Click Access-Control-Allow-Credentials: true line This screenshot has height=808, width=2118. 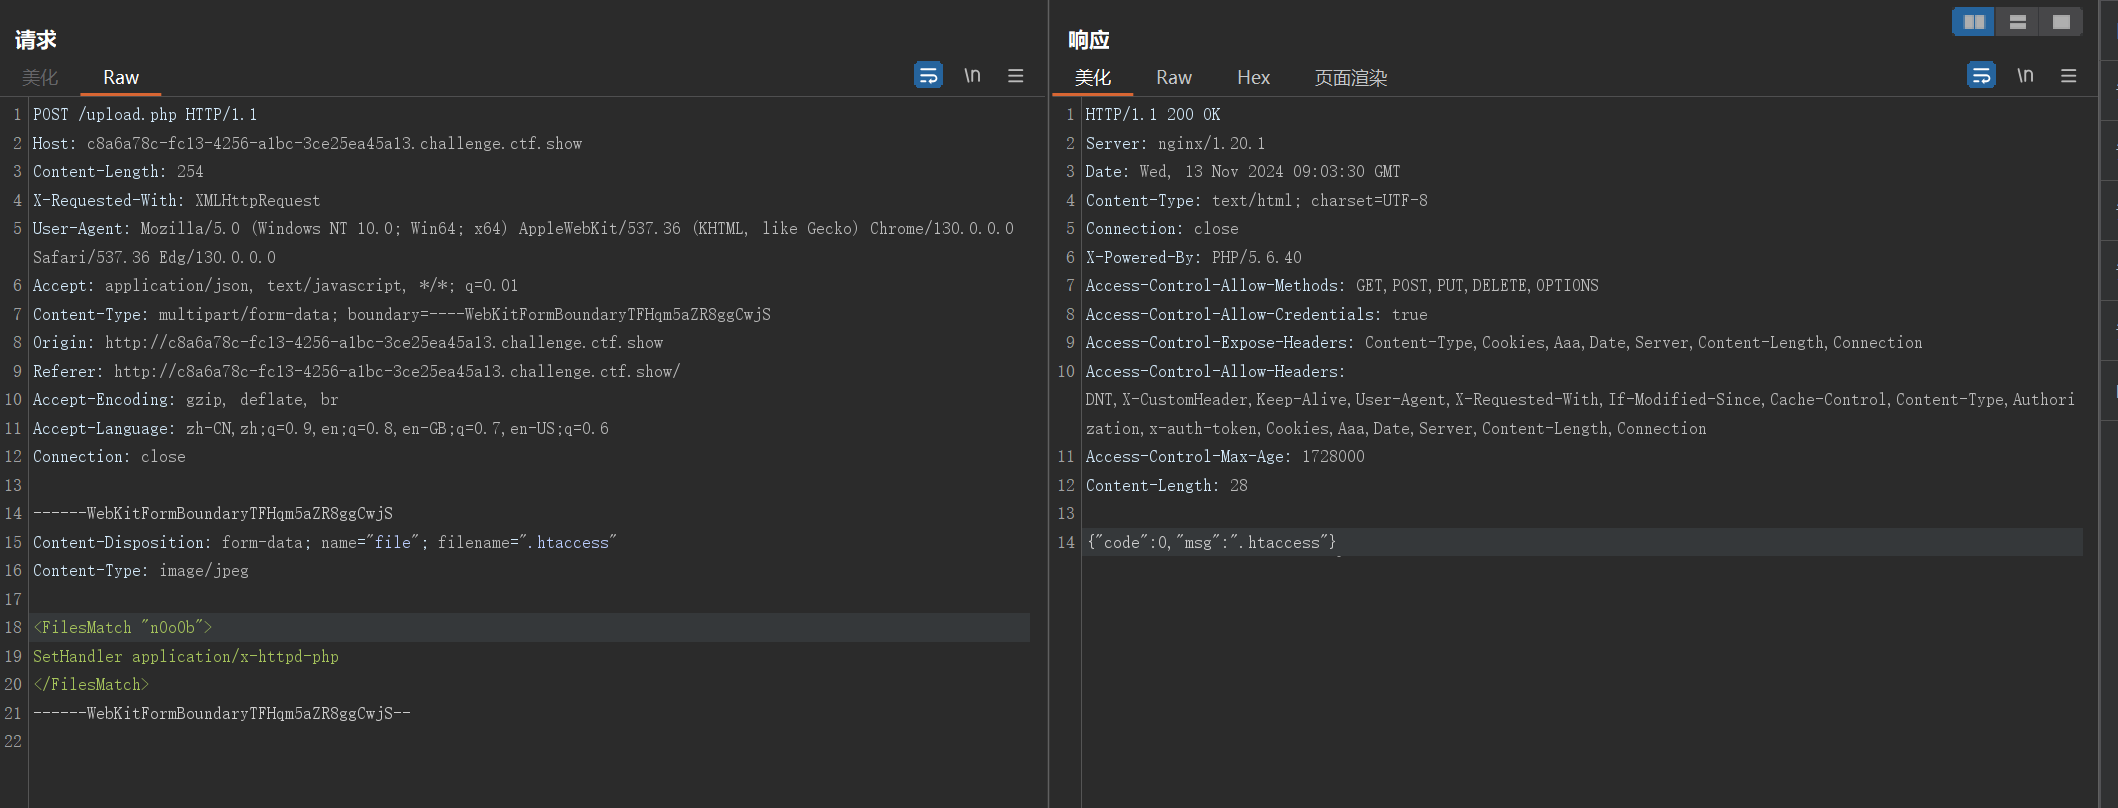pos(1257,314)
